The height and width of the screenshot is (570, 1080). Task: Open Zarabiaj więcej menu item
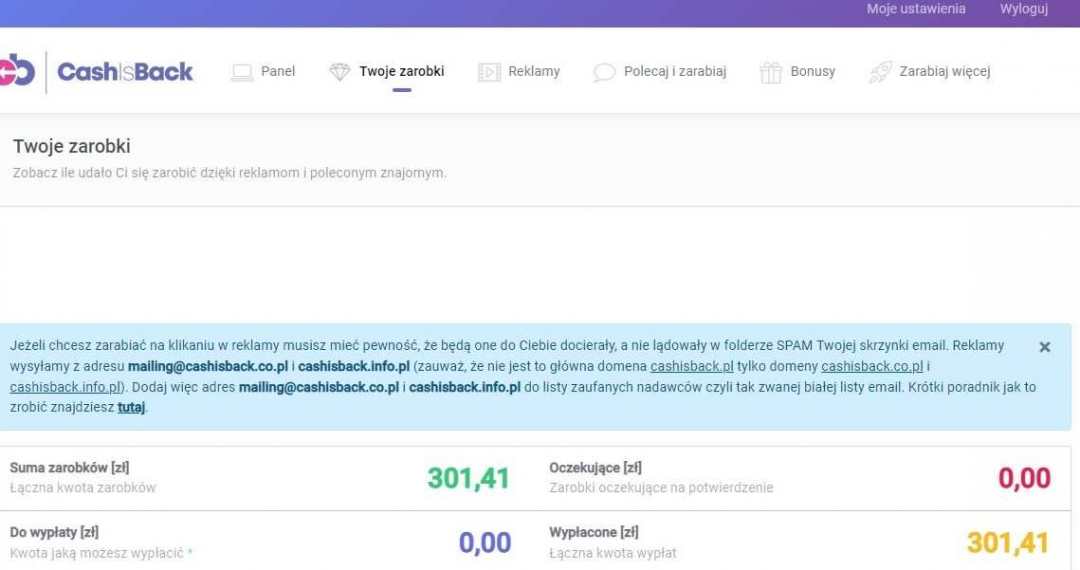[945, 72]
